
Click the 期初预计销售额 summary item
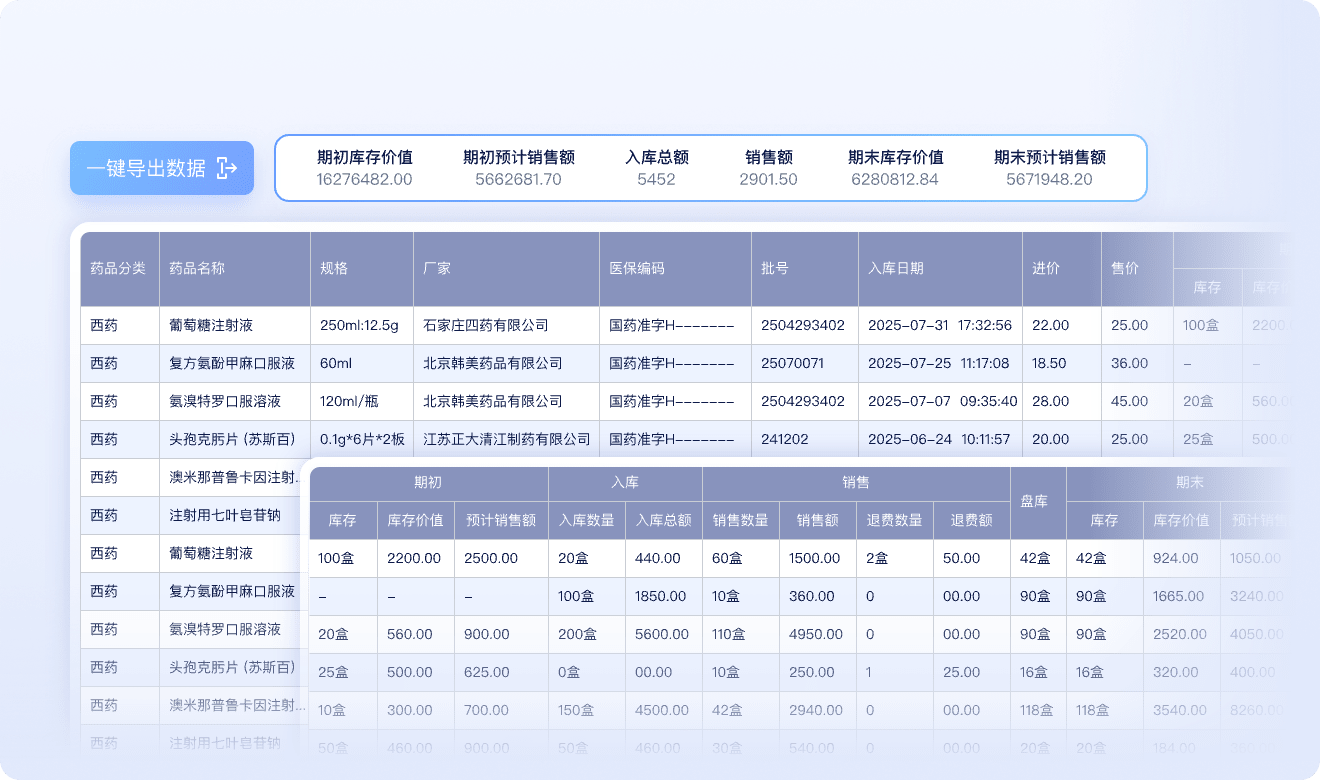point(518,168)
